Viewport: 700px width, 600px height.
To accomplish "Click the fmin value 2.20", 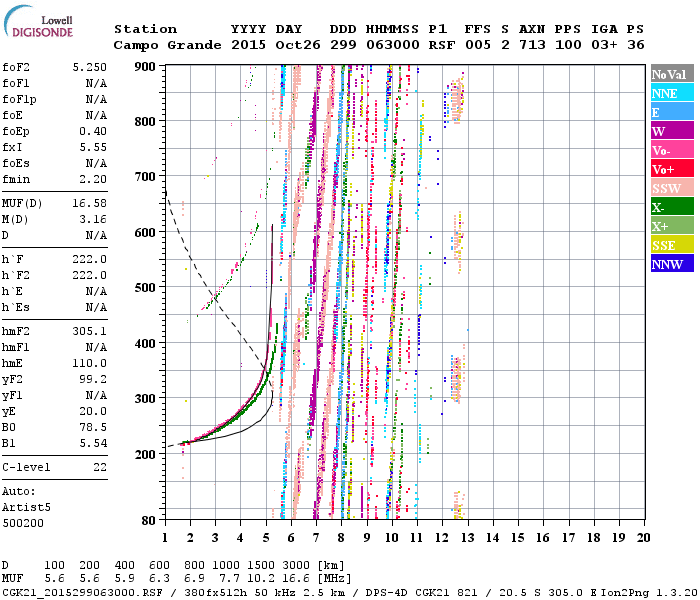I will click(93, 179).
